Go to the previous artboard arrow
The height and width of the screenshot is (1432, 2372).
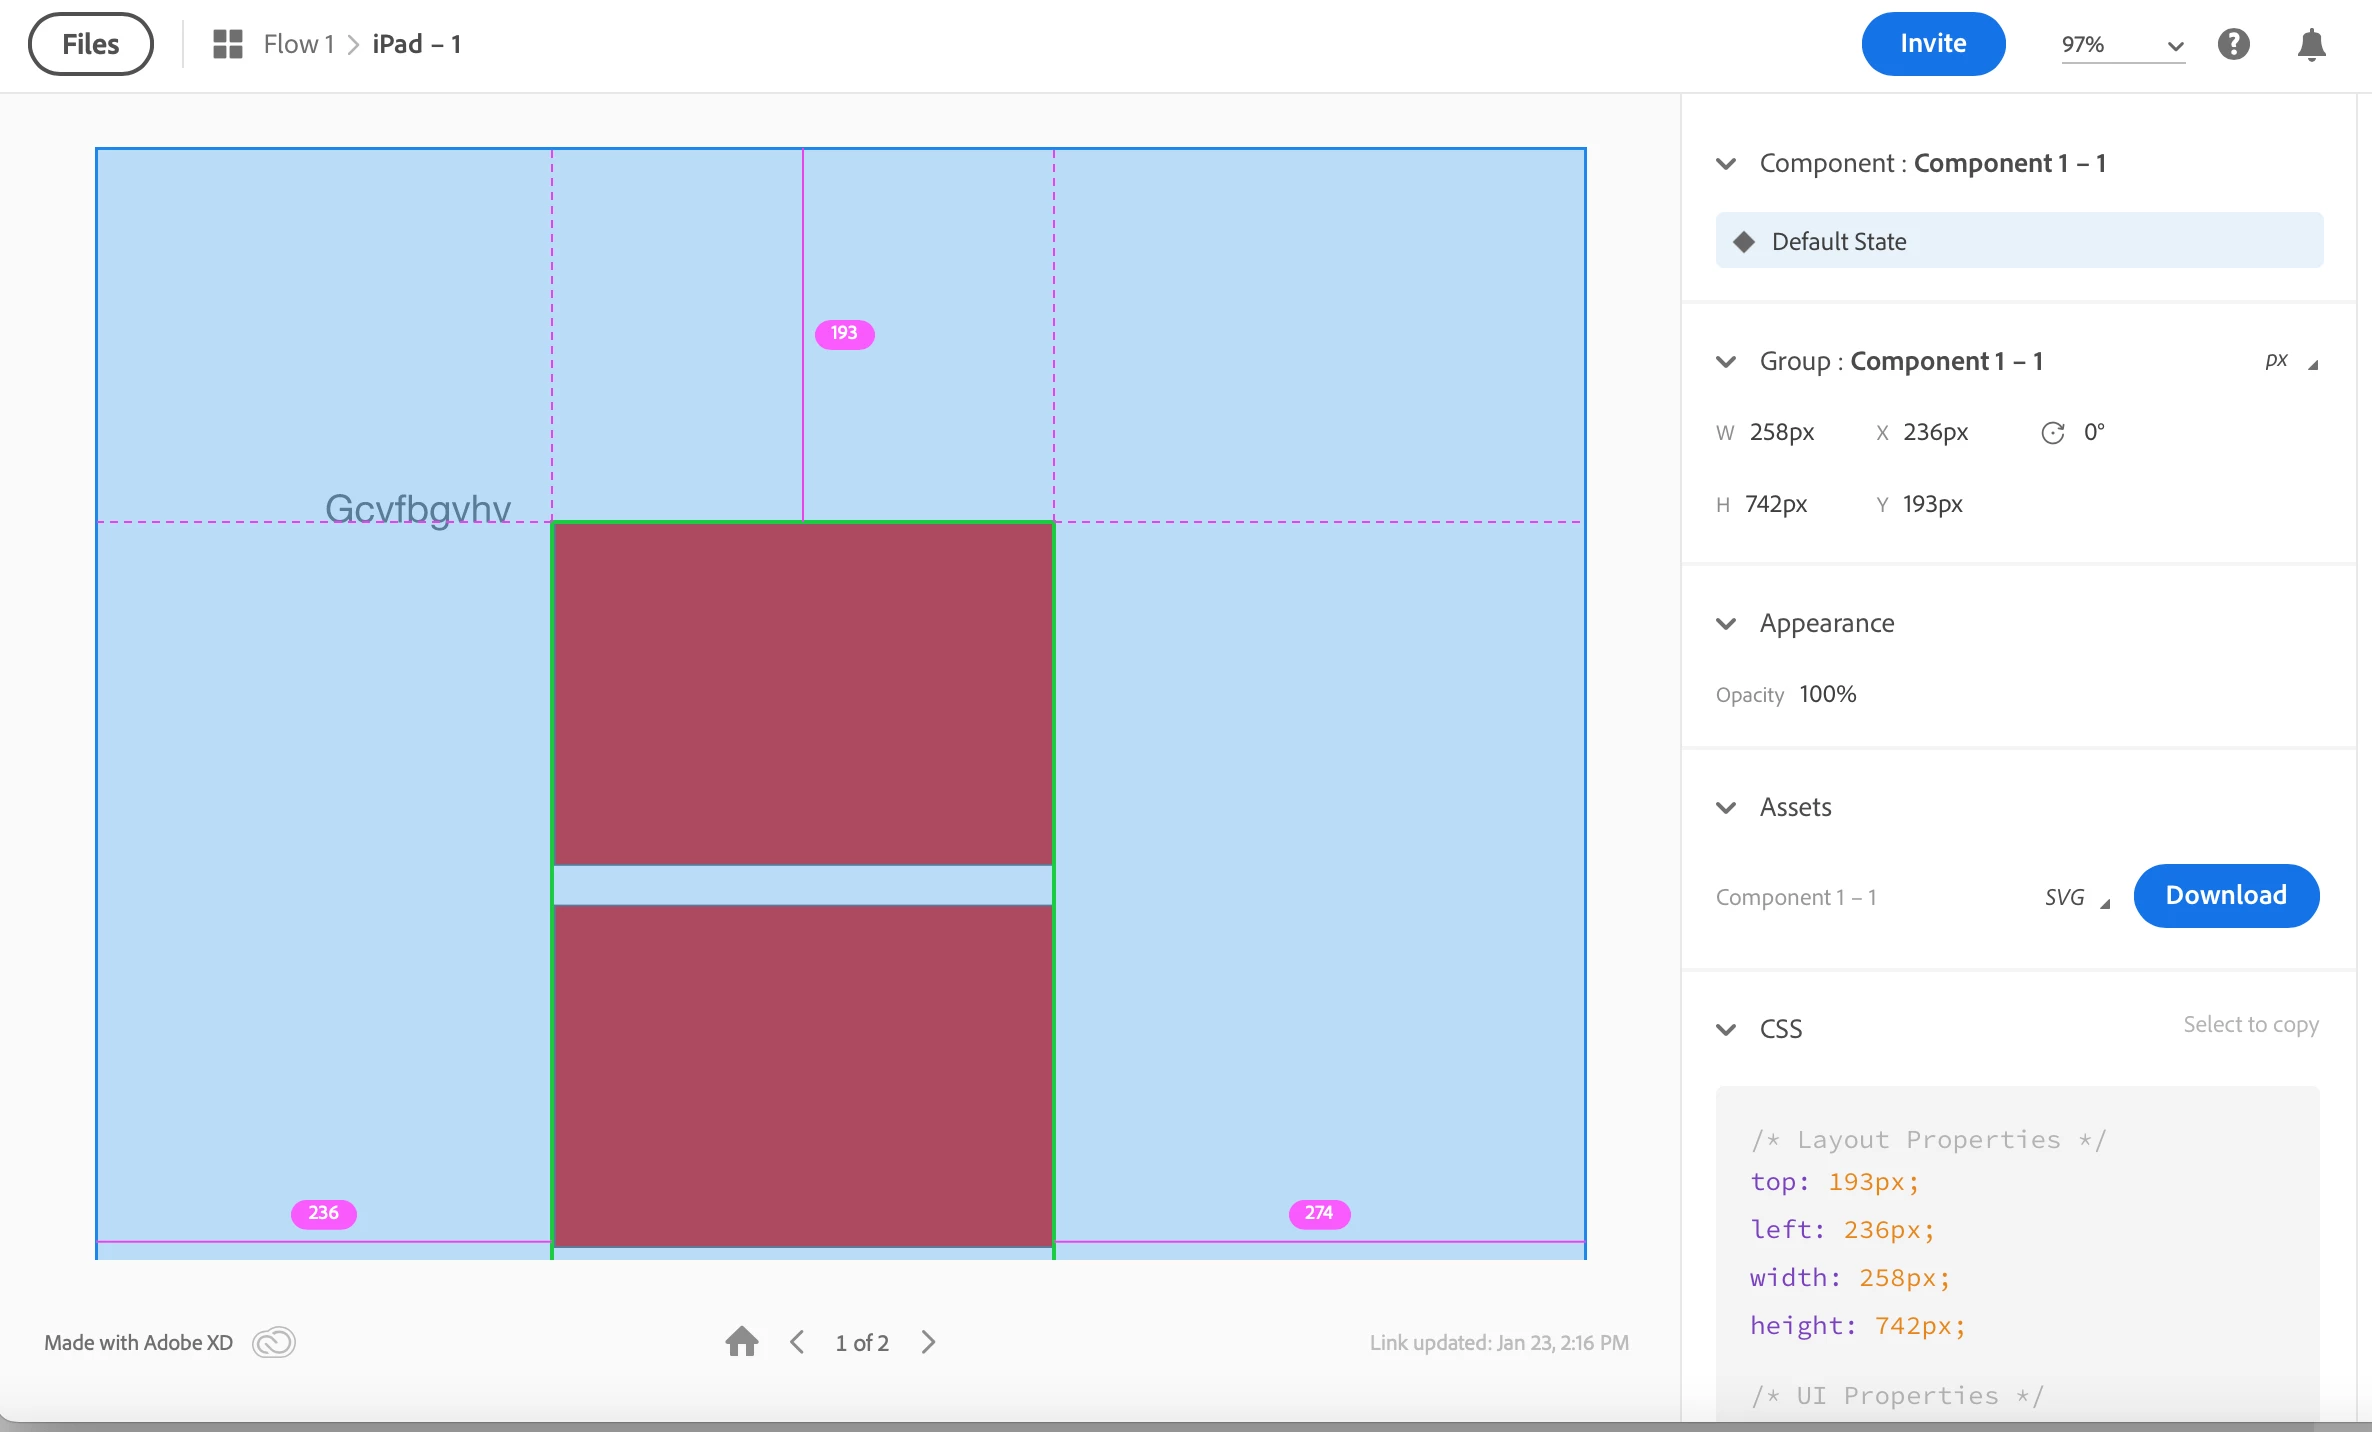point(797,1342)
